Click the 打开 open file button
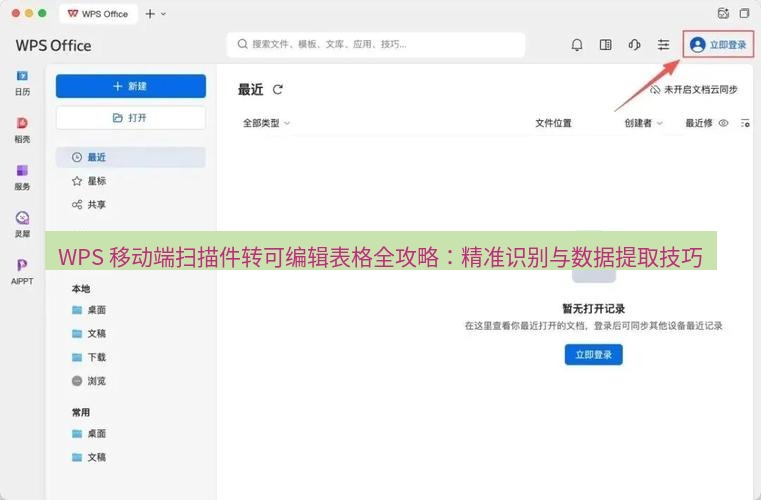 click(131, 118)
